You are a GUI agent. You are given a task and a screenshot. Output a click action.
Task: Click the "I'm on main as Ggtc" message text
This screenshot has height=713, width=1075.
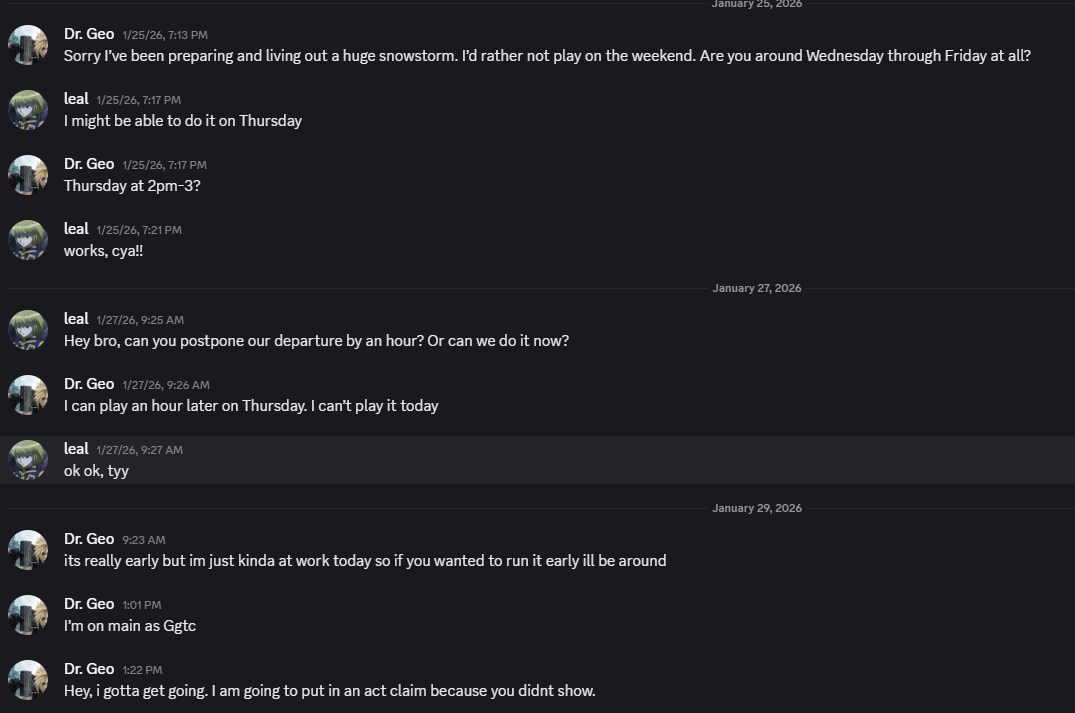pyautogui.click(x=130, y=626)
